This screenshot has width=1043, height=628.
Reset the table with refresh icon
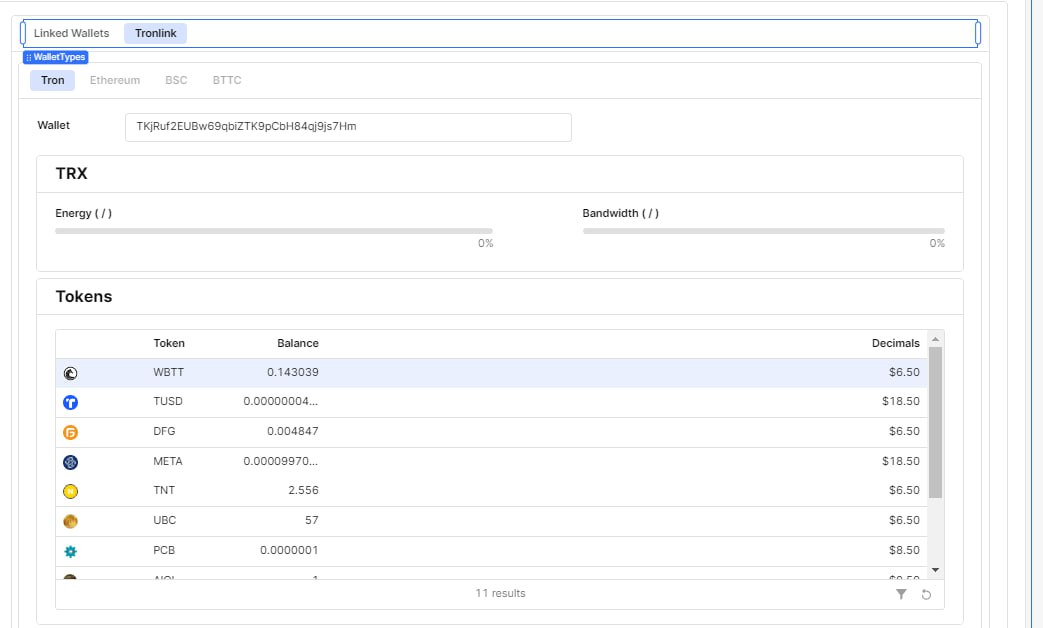tap(926, 594)
